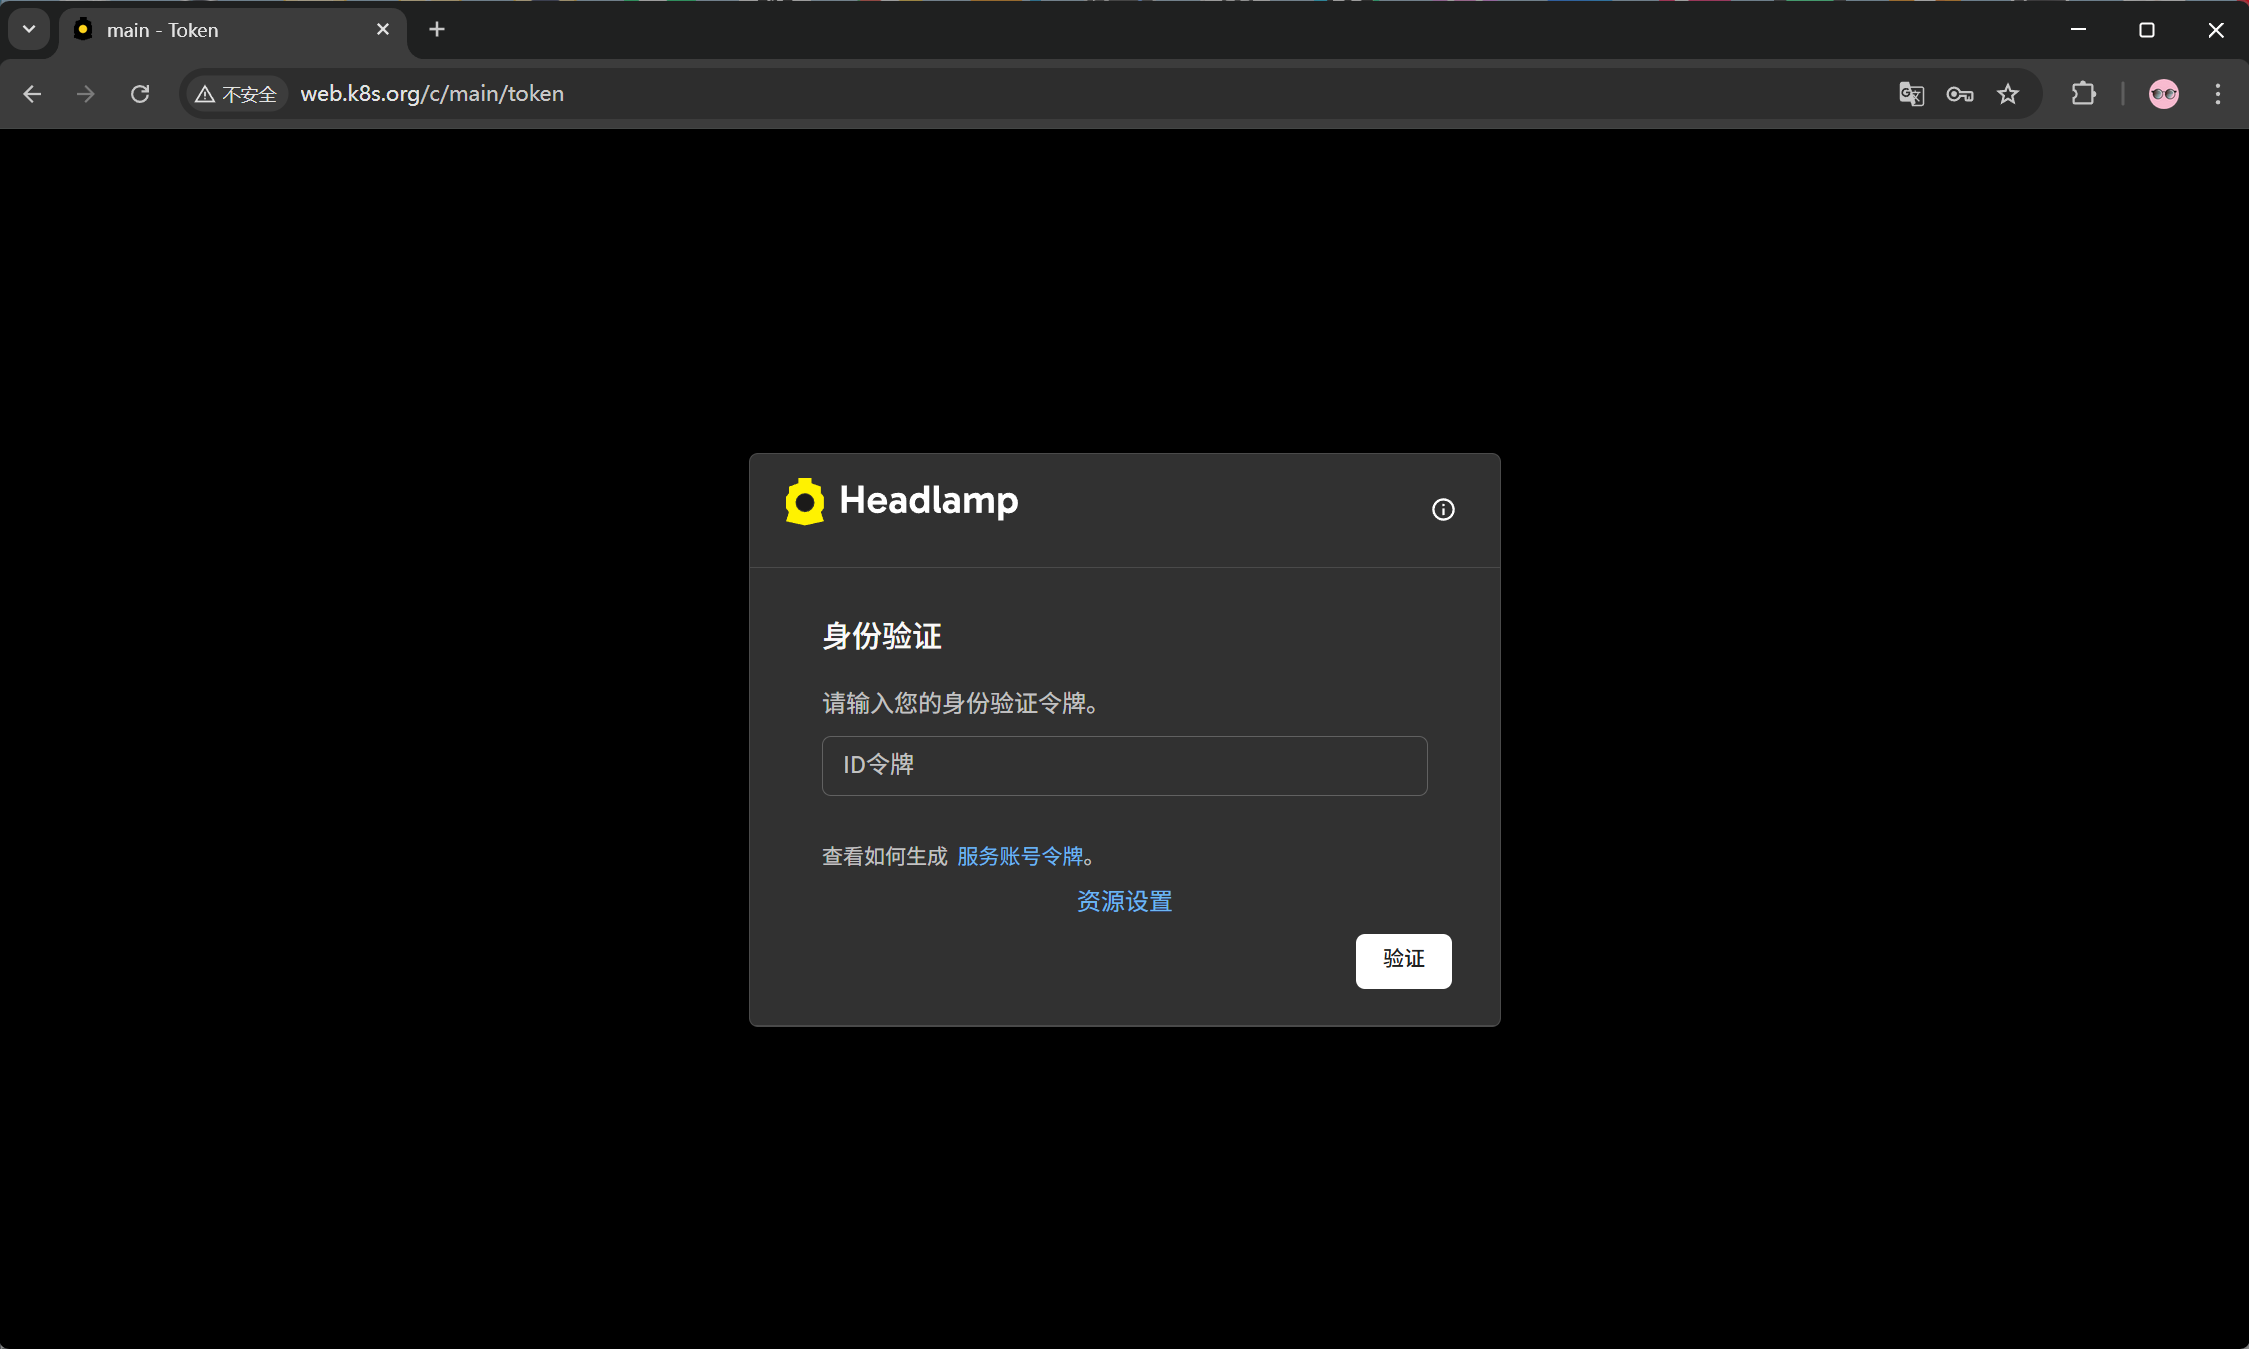Reload the page with the refresh icon
This screenshot has height=1349, width=2249.
point(140,94)
